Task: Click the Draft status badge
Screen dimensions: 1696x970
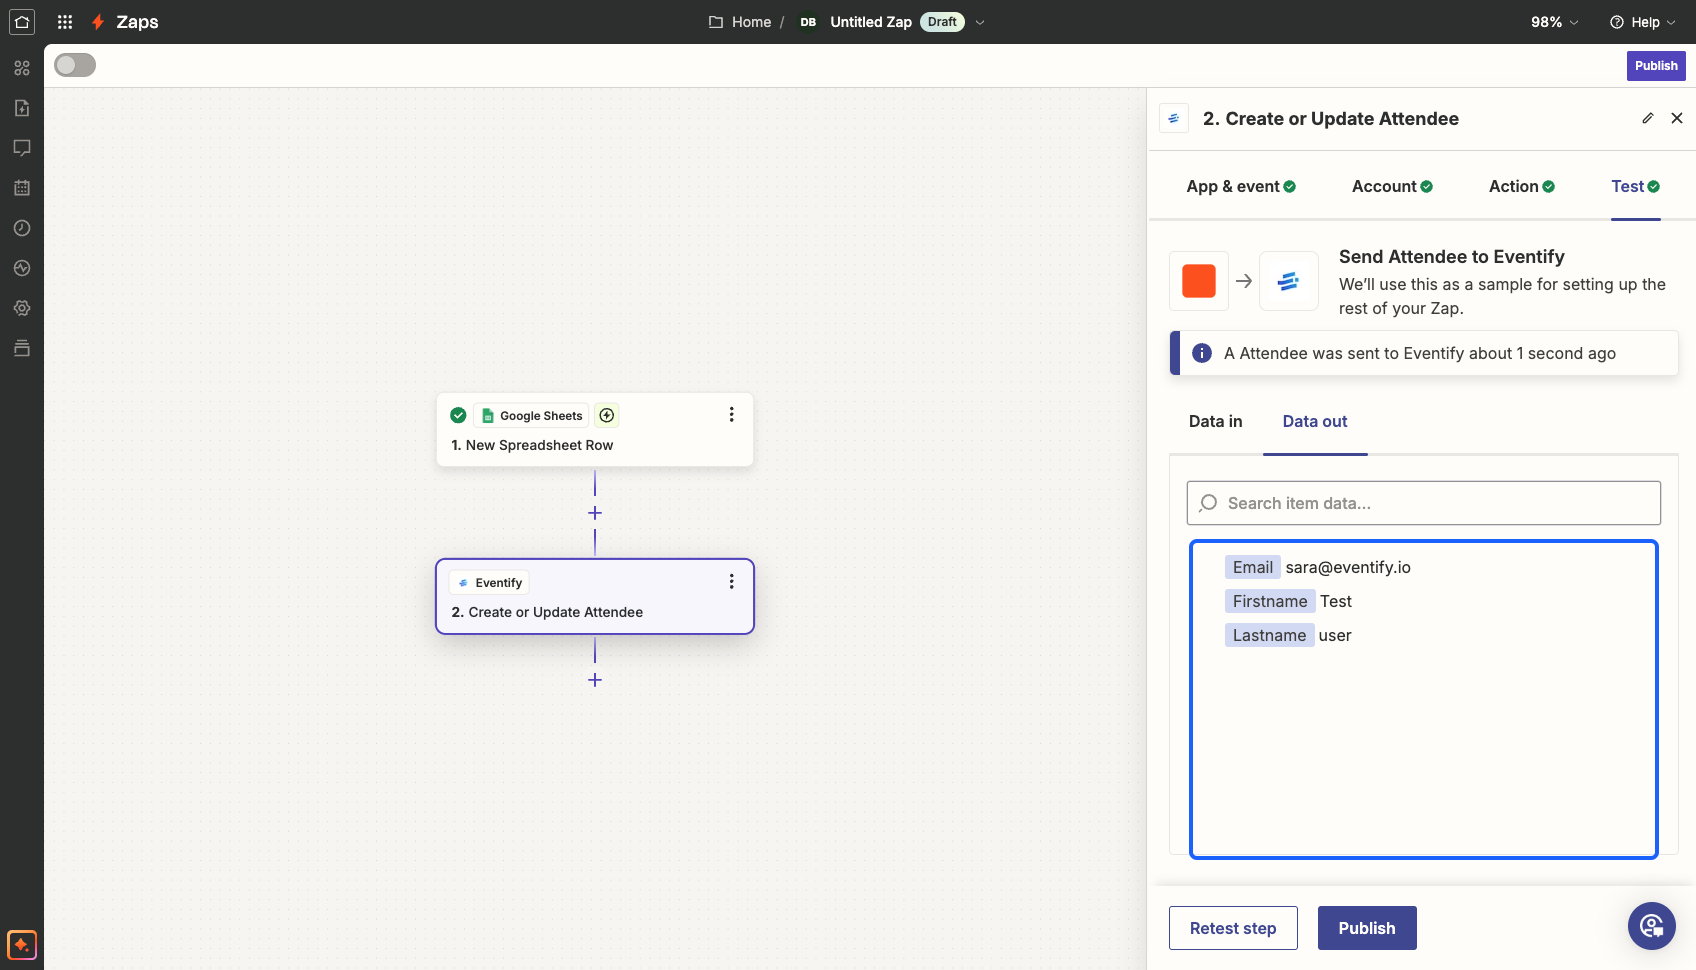Action: 942,22
